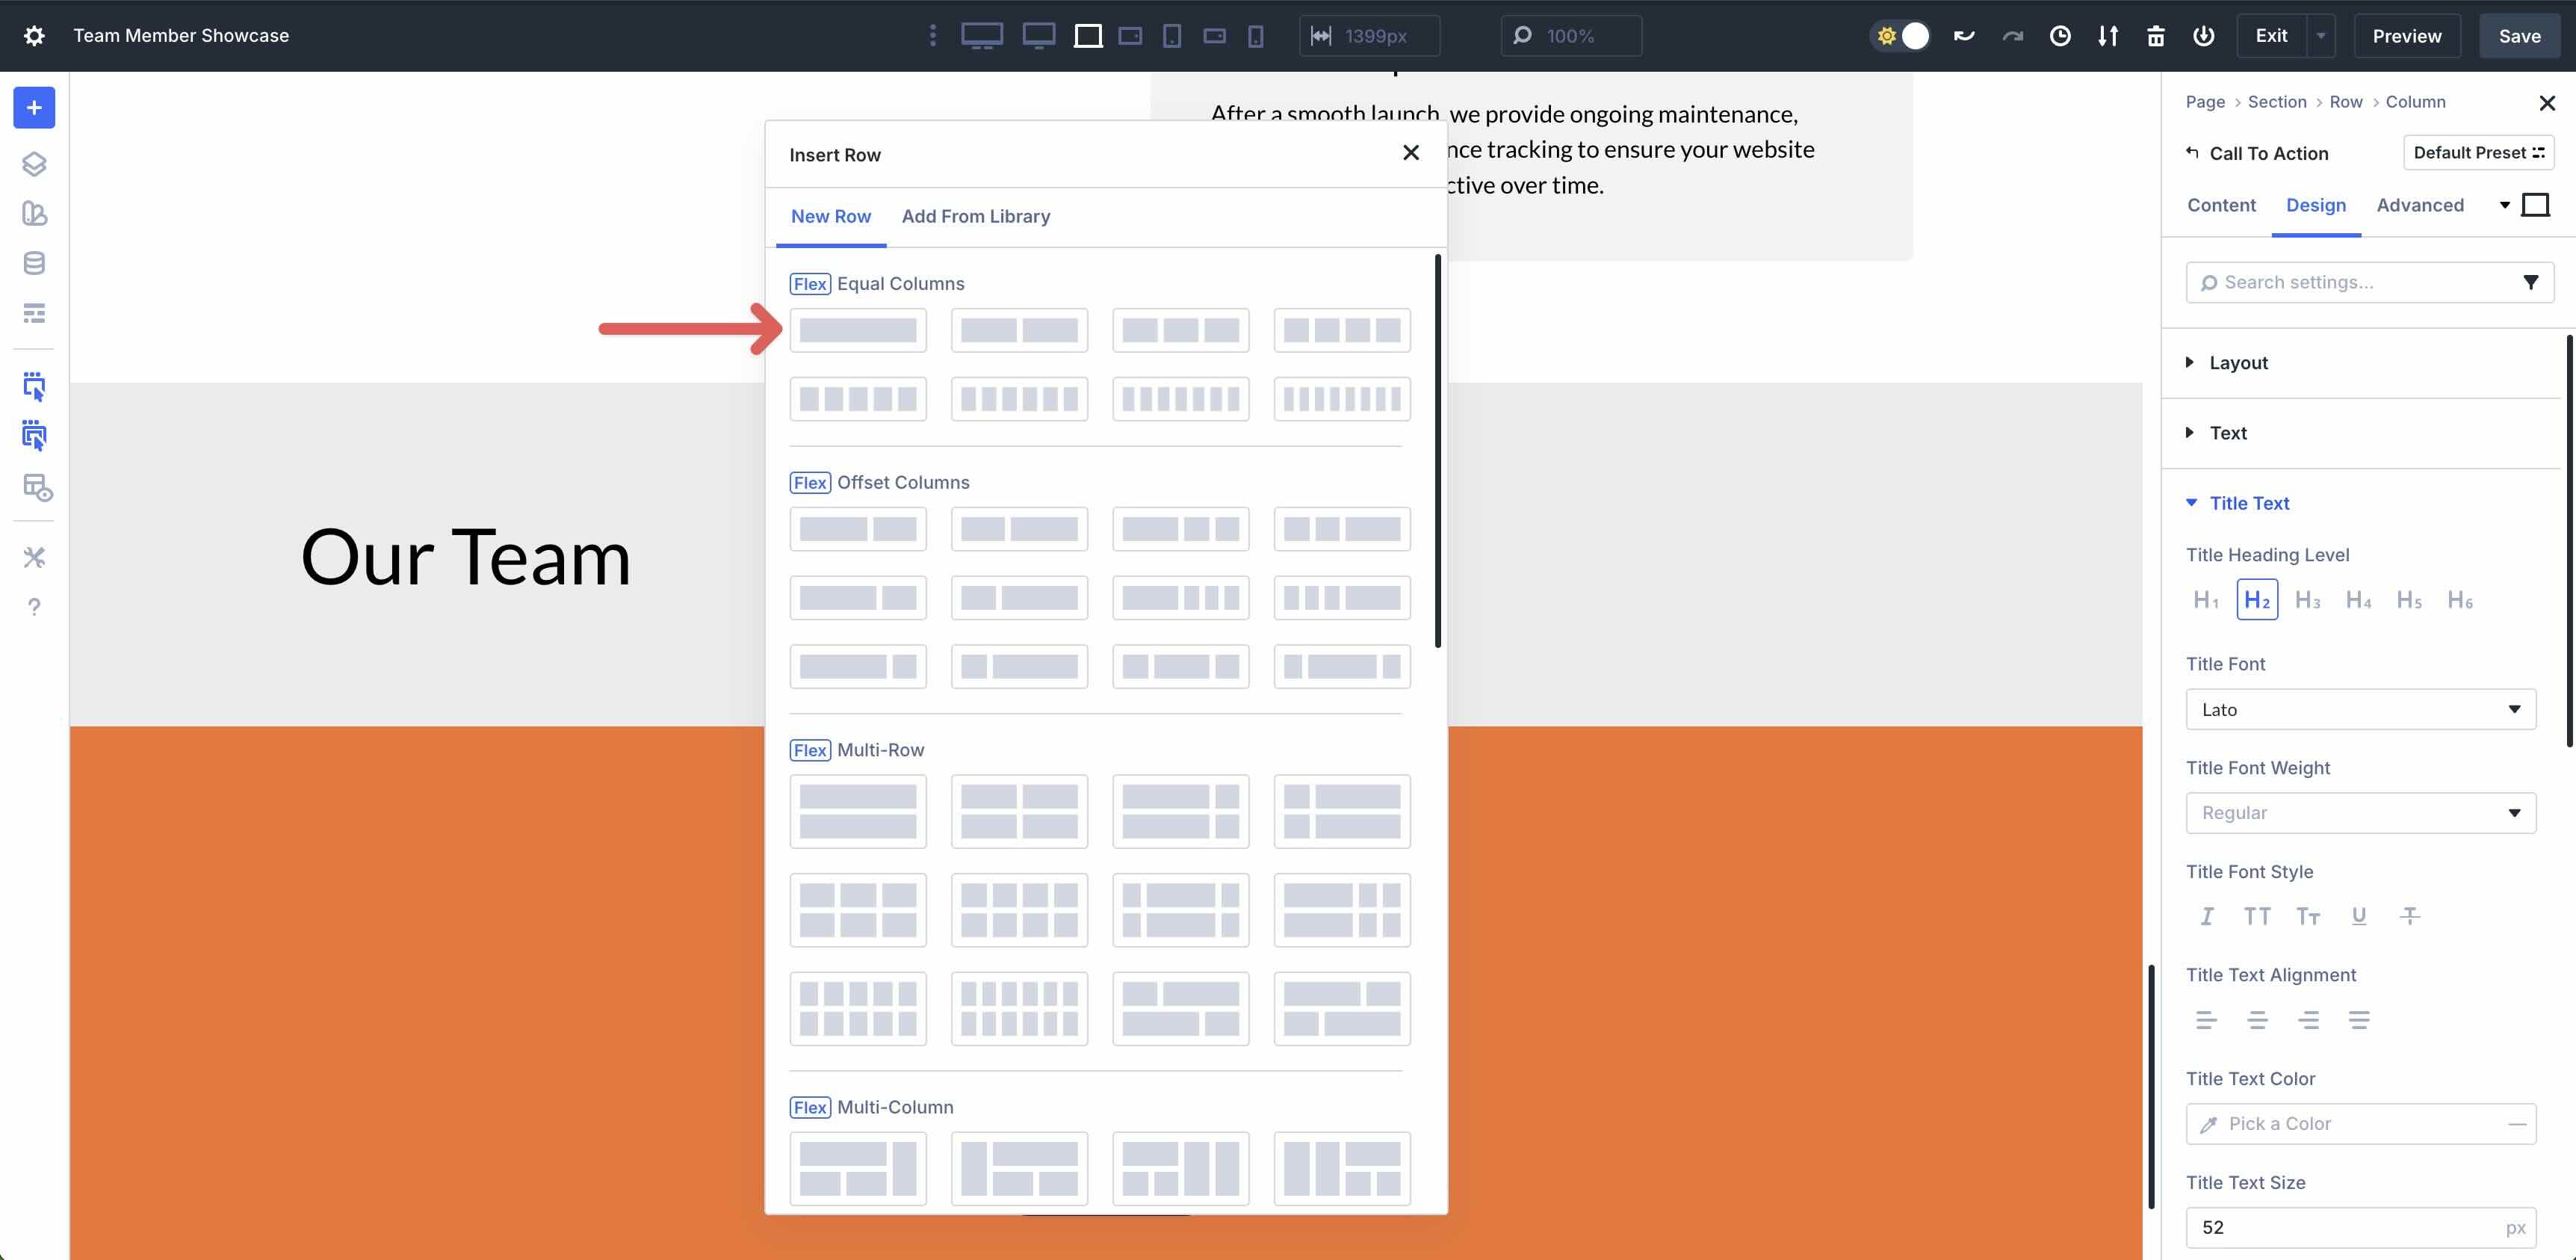Click the Save button
2576x1260 pixels.
[x=2519, y=35]
